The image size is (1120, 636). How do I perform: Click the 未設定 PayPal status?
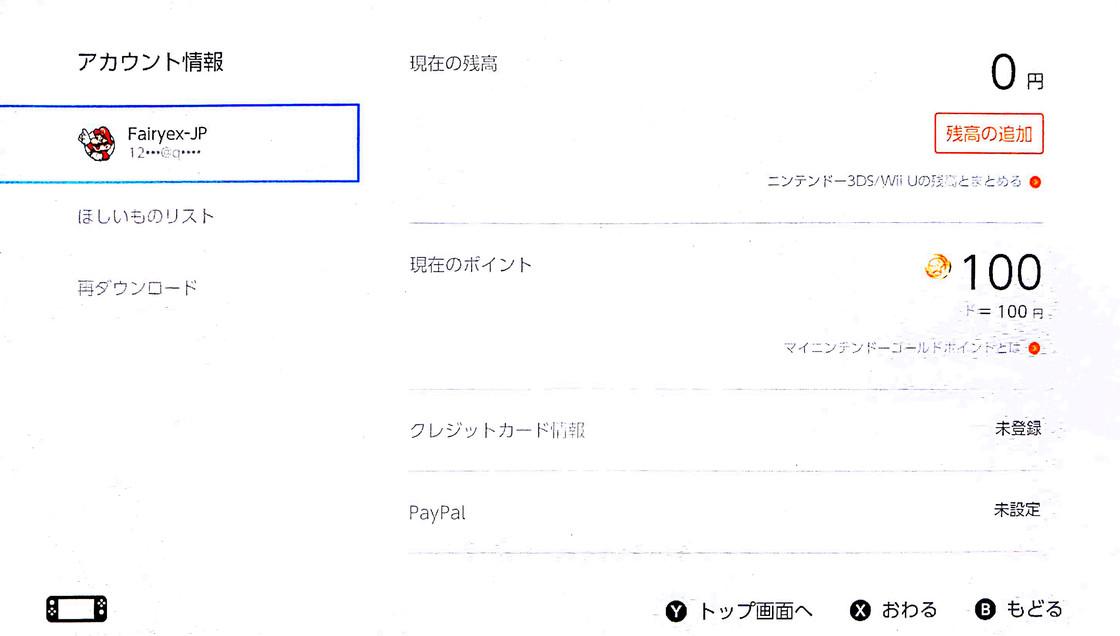1017,510
